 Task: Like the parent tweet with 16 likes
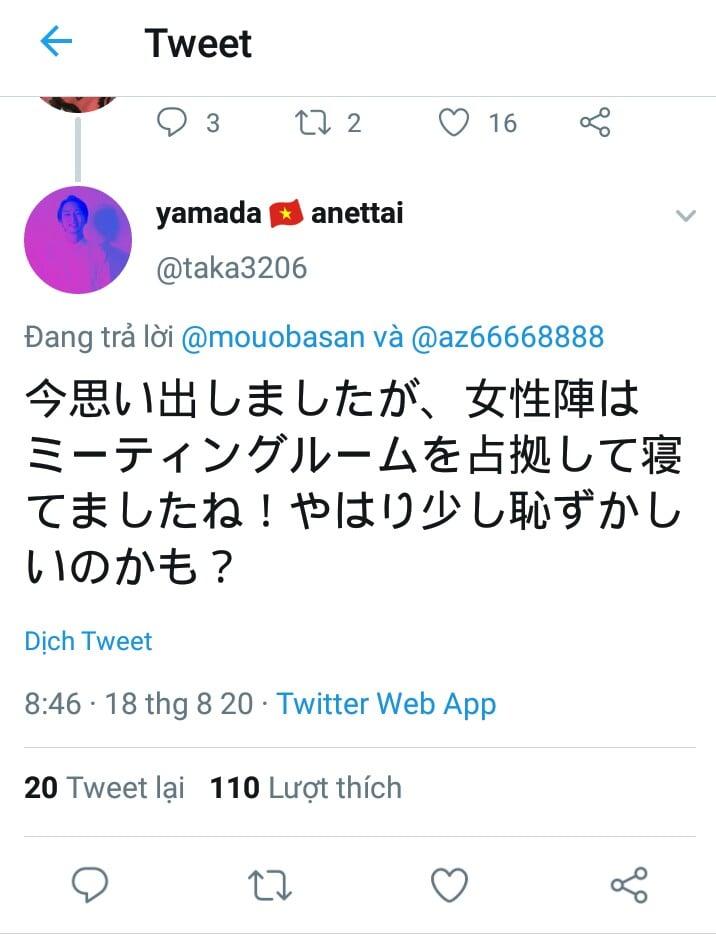(x=455, y=123)
